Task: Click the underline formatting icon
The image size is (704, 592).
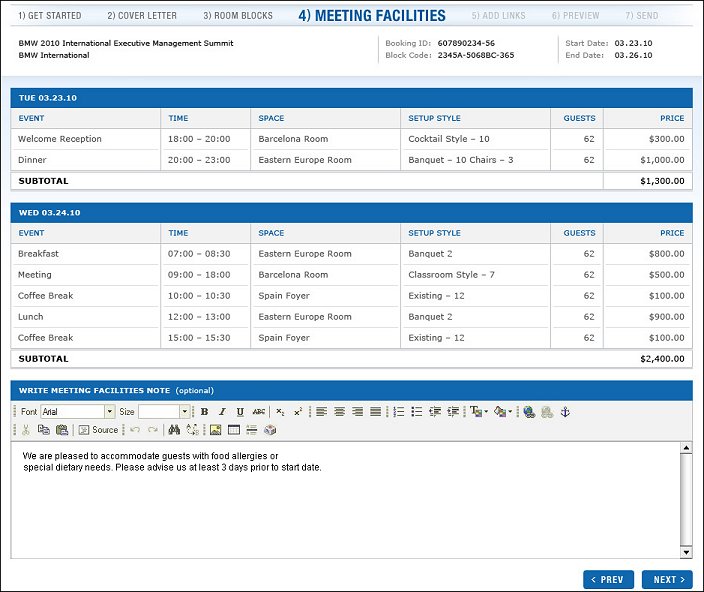Action: pyautogui.click(x=240, y=412)
